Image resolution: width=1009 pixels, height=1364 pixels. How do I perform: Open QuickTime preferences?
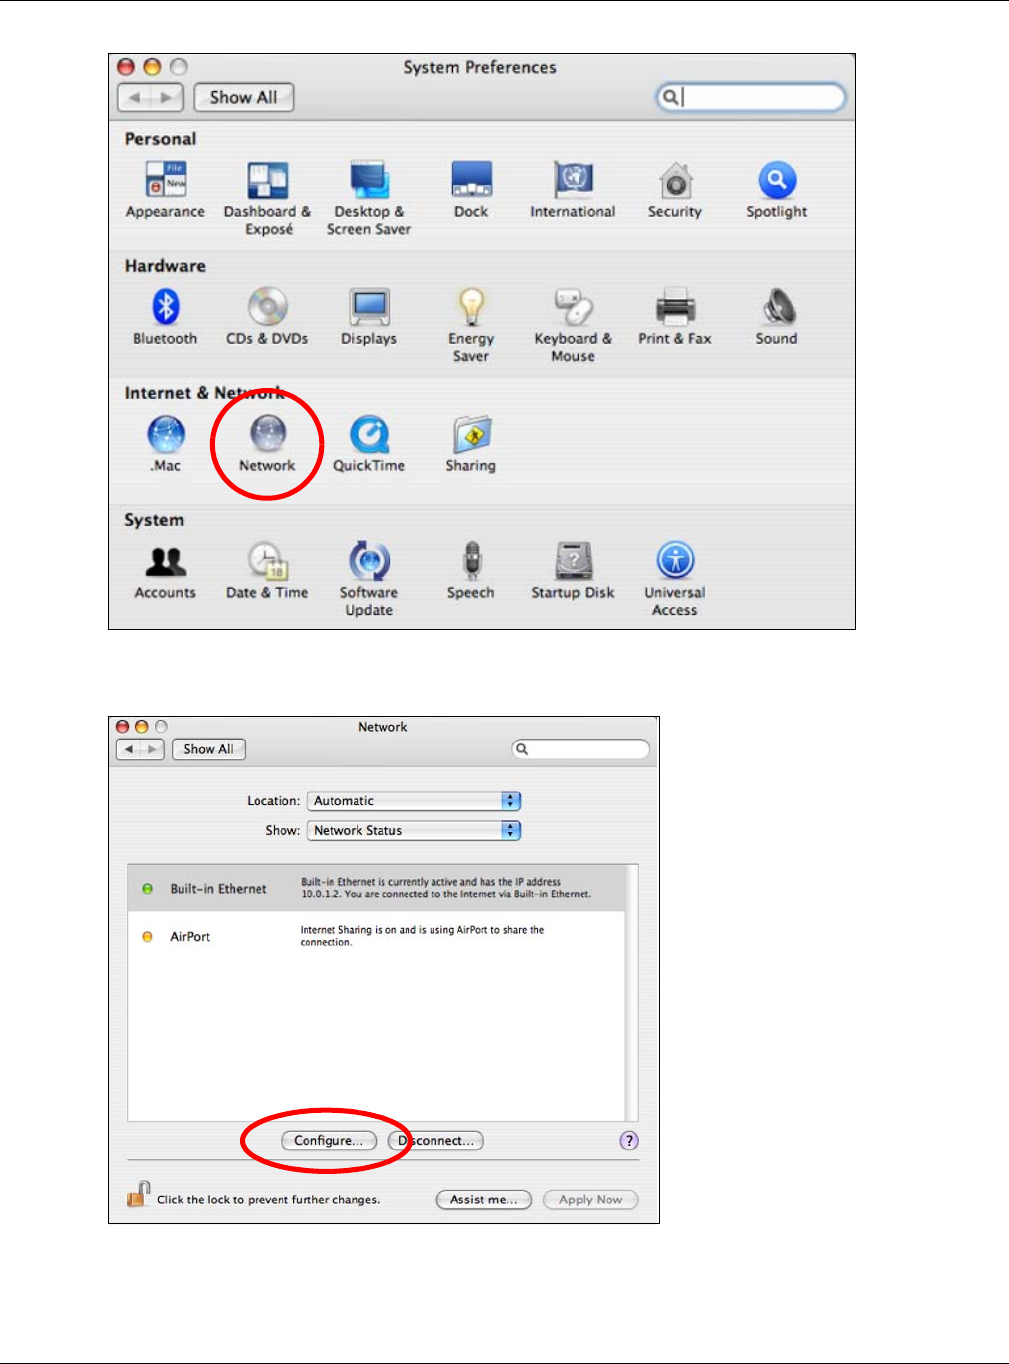pos(369,444)
